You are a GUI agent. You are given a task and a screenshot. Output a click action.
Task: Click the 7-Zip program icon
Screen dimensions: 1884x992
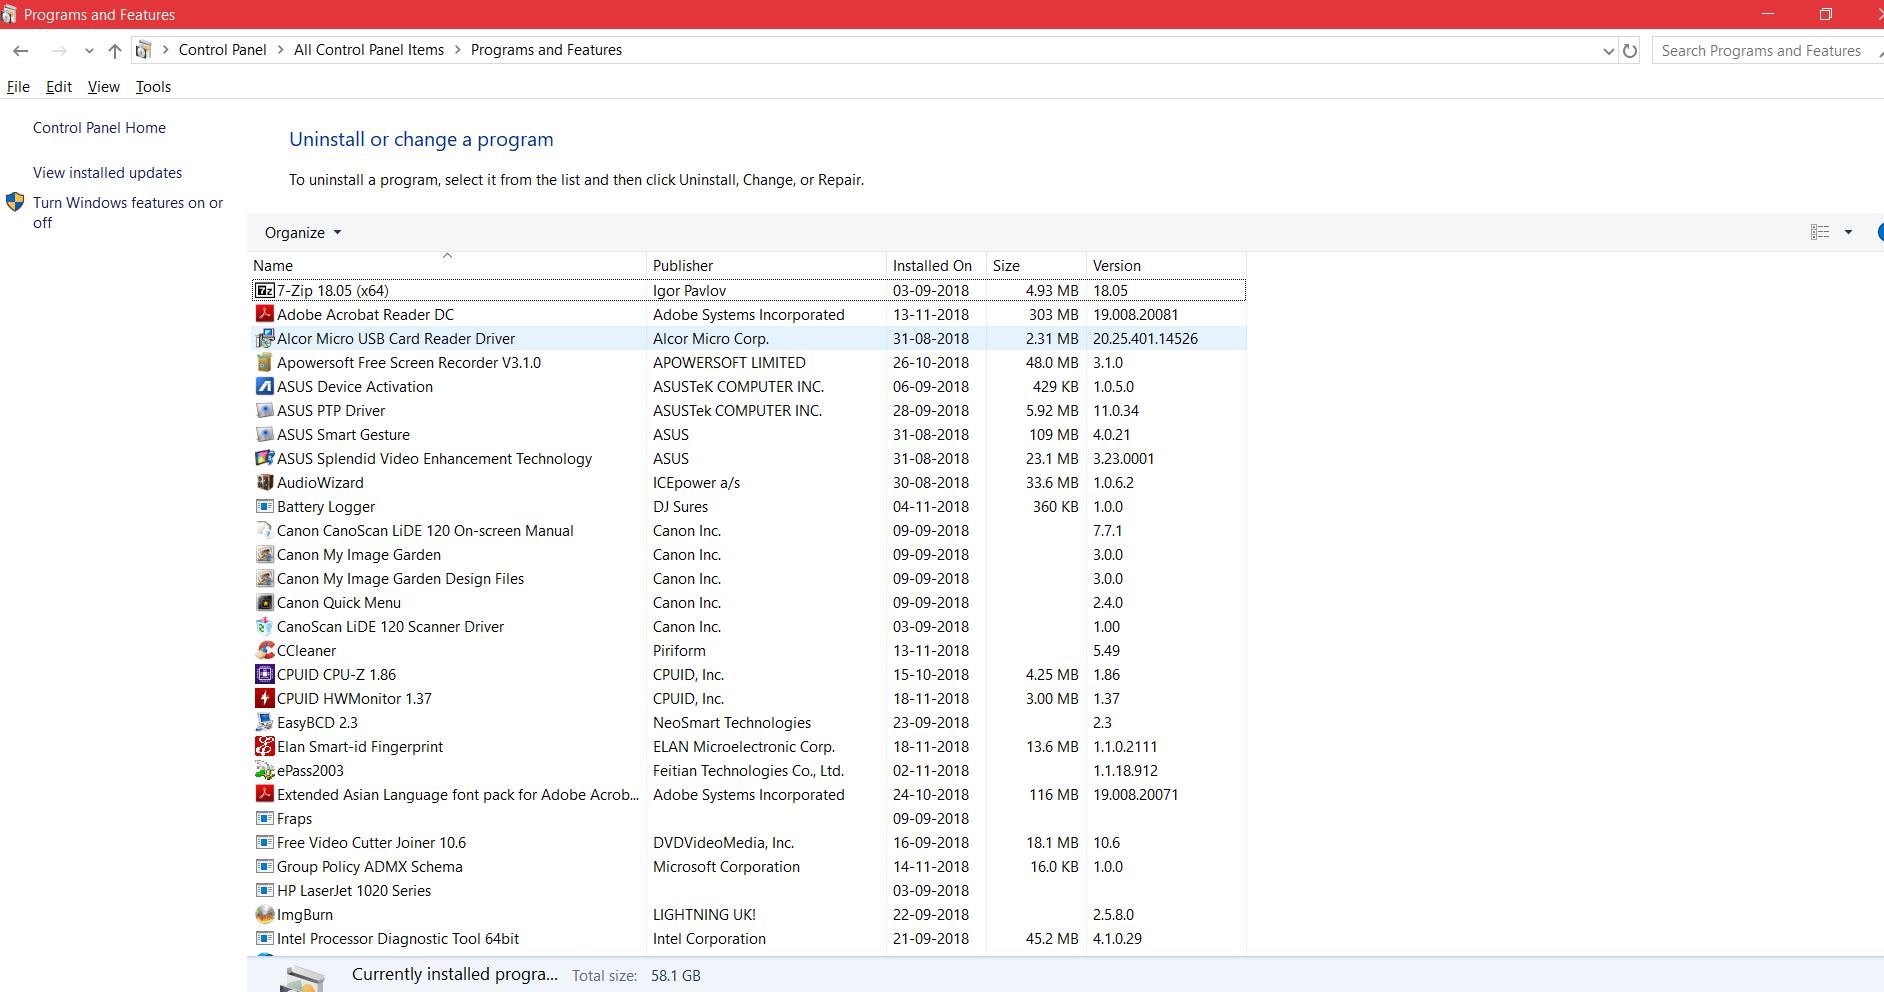265,290
